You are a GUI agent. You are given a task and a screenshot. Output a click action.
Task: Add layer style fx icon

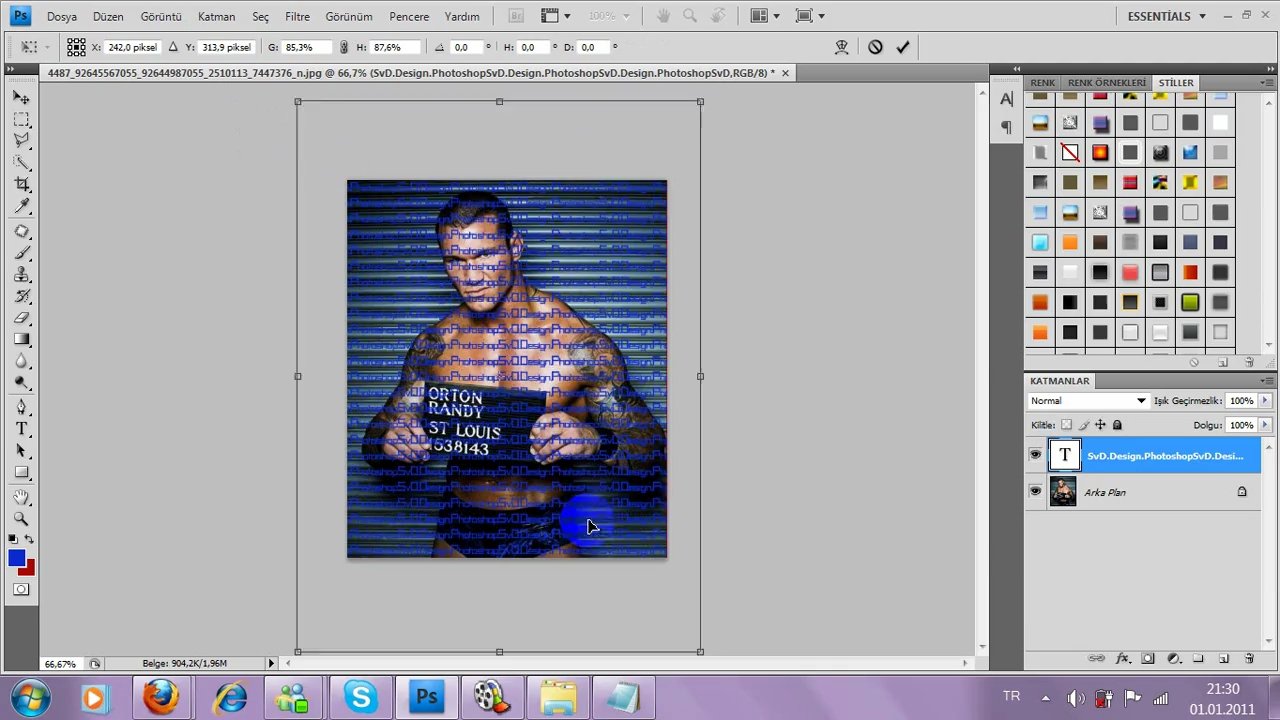point(1122,659)
